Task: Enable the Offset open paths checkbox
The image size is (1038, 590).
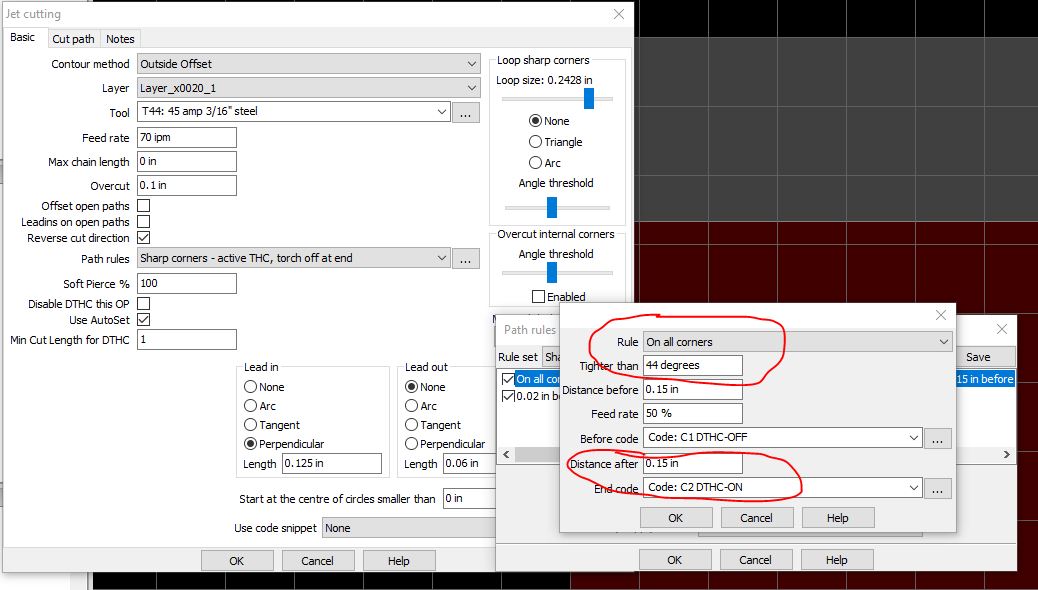Action: pos(145,205)
